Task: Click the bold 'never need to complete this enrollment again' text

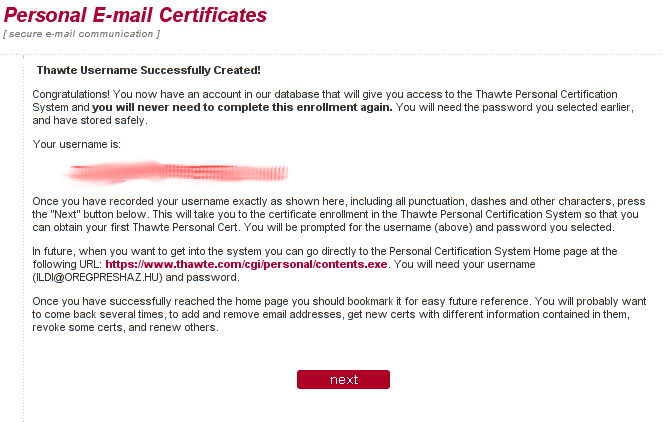Action: coord(242,107)
